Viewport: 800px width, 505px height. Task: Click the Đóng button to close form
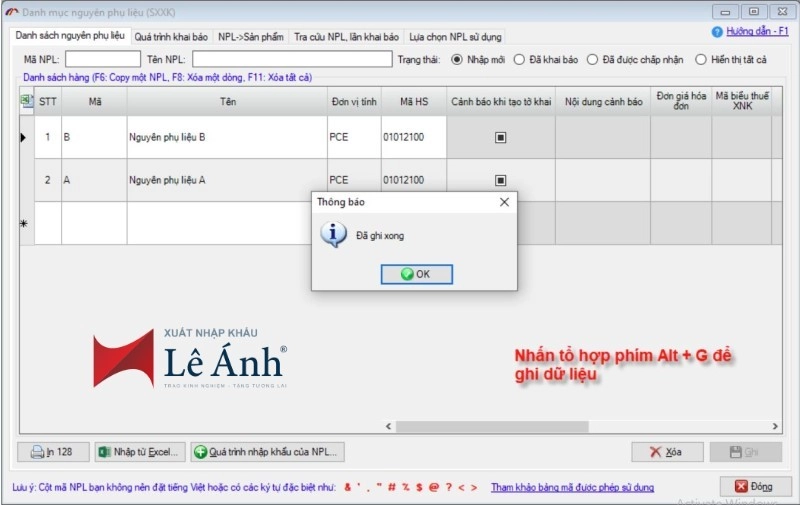[749, 487]
